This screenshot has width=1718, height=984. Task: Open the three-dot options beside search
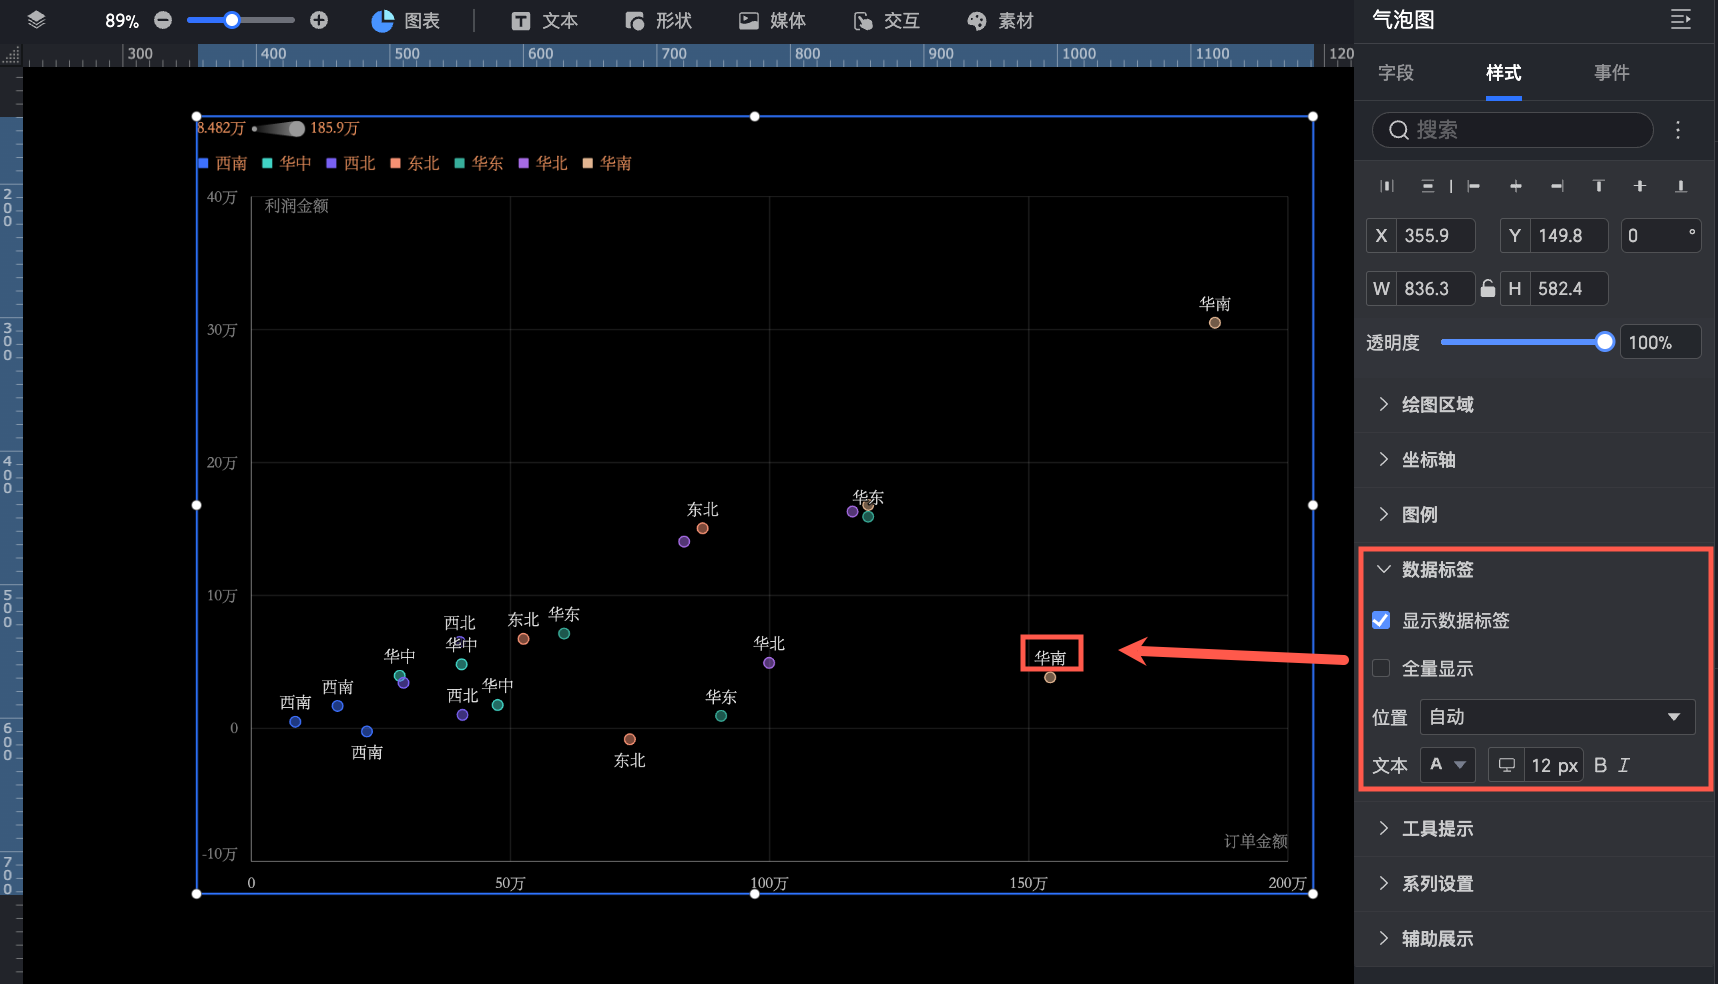pos(1678,130)
